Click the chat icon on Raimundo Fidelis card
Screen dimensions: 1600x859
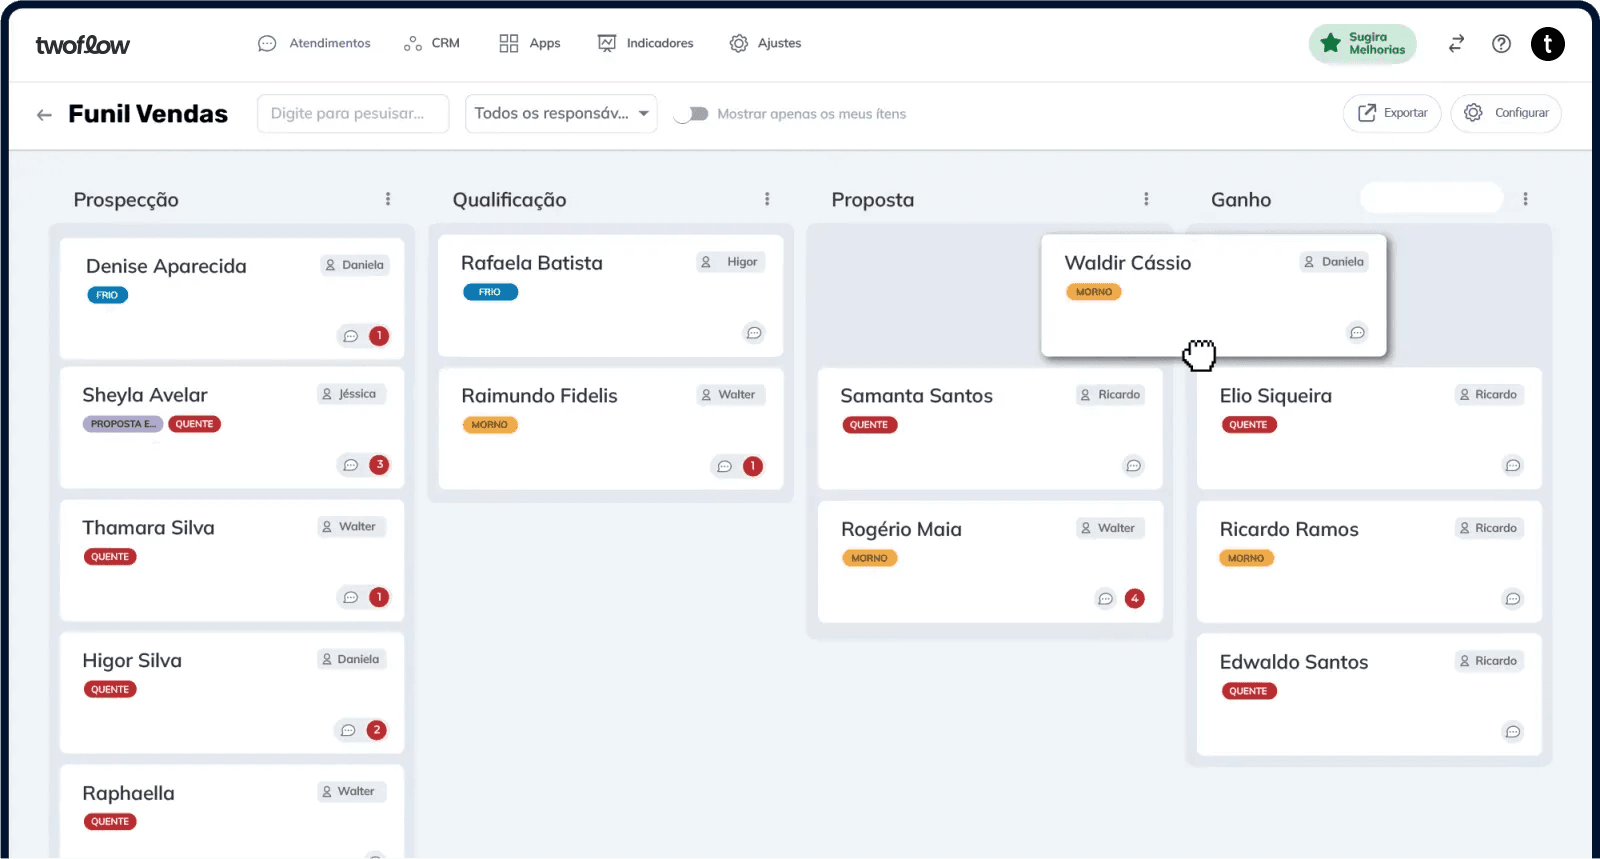724,466
